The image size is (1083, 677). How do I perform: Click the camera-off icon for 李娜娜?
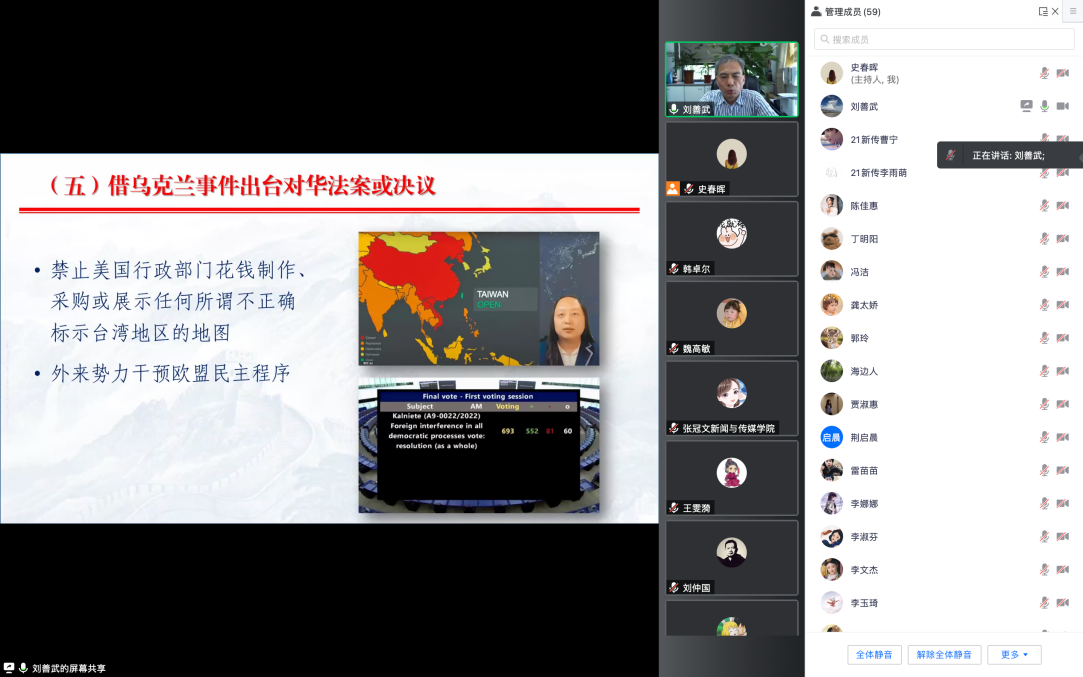[x=1062, y=503]
